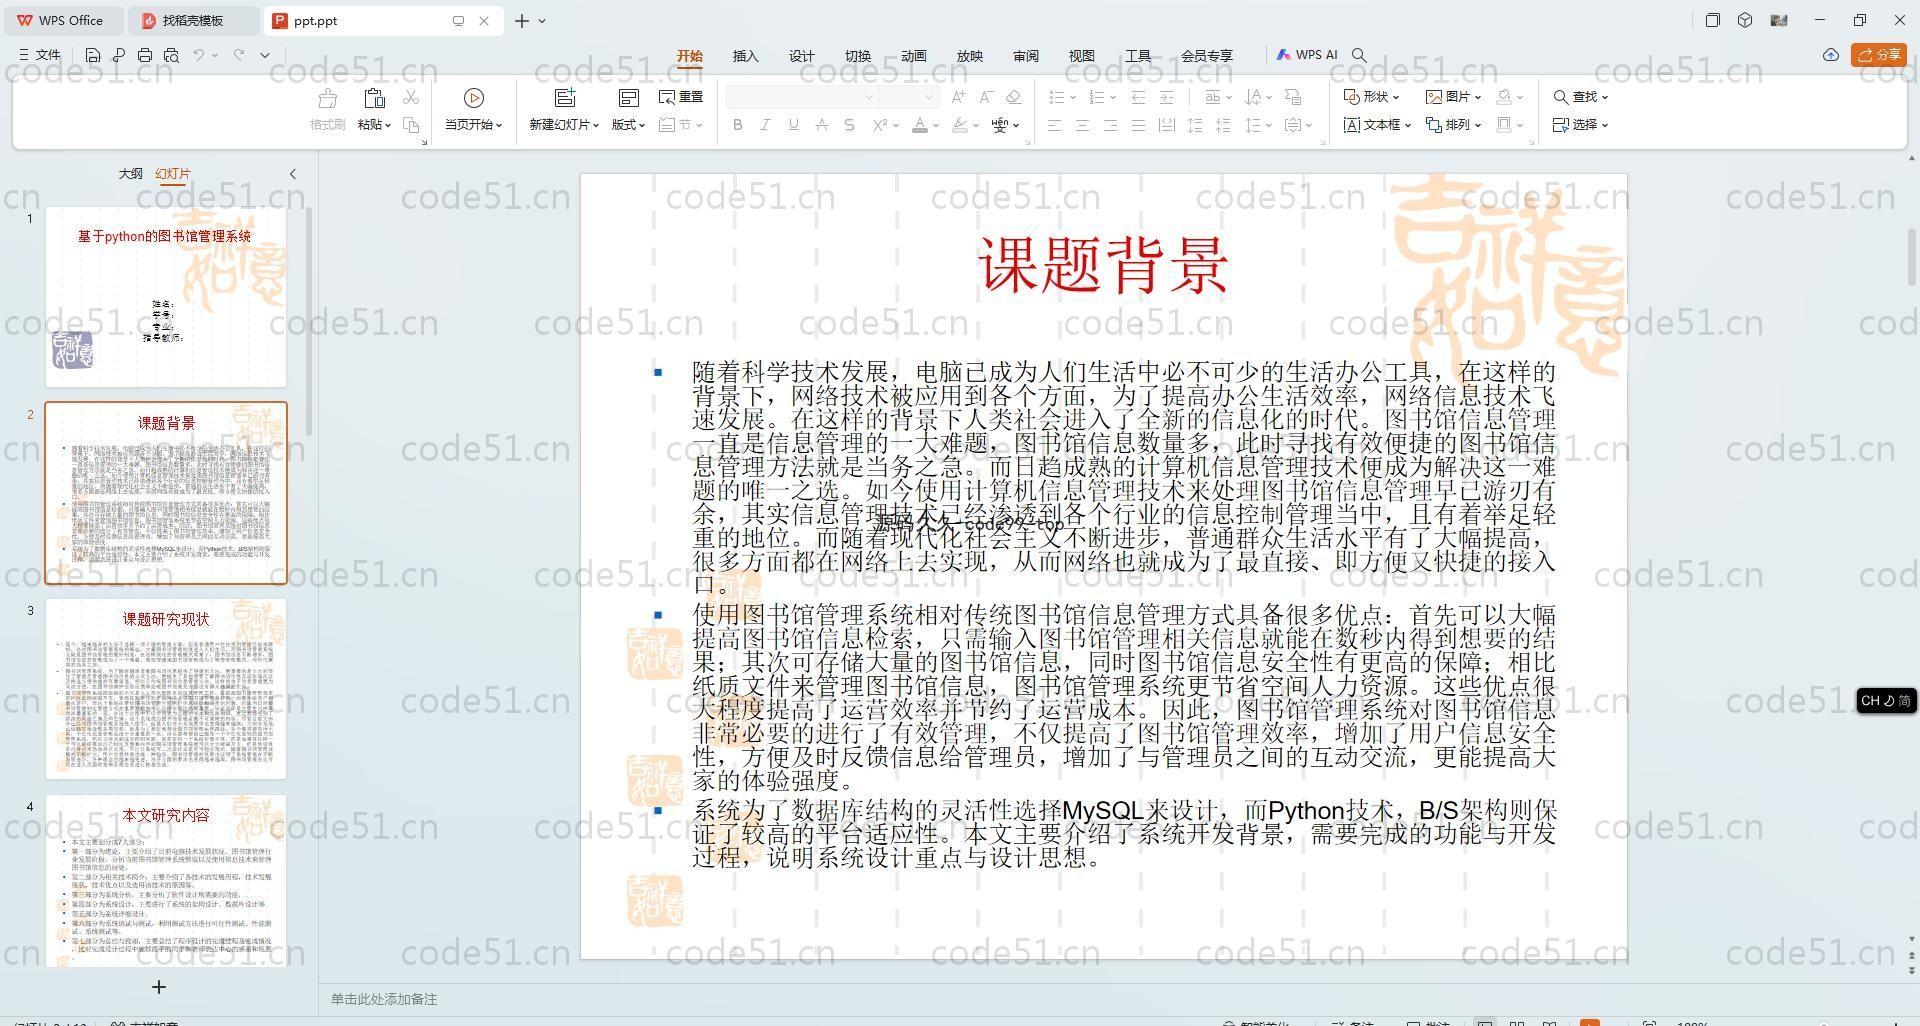Open Print Preview icon
This screenshot has height=1026, width=1920.
click(x=171, y=56)
